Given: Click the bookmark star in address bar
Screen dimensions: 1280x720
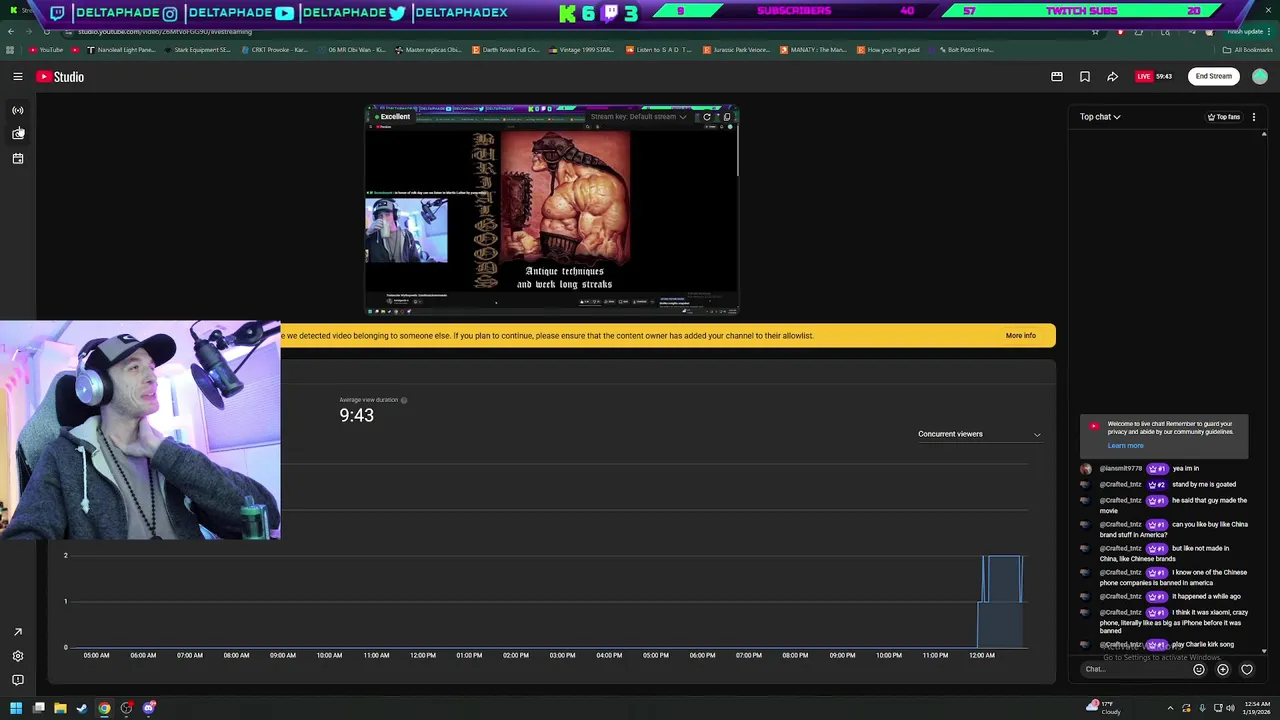Looking at the screenshot, I should click(1095, 32).
